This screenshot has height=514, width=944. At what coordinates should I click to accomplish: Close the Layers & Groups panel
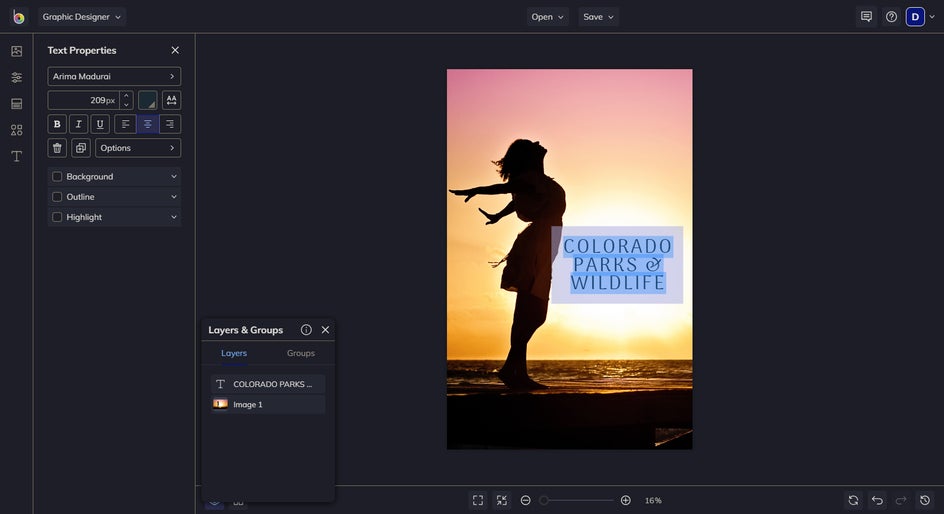click(x=325, y=330)
